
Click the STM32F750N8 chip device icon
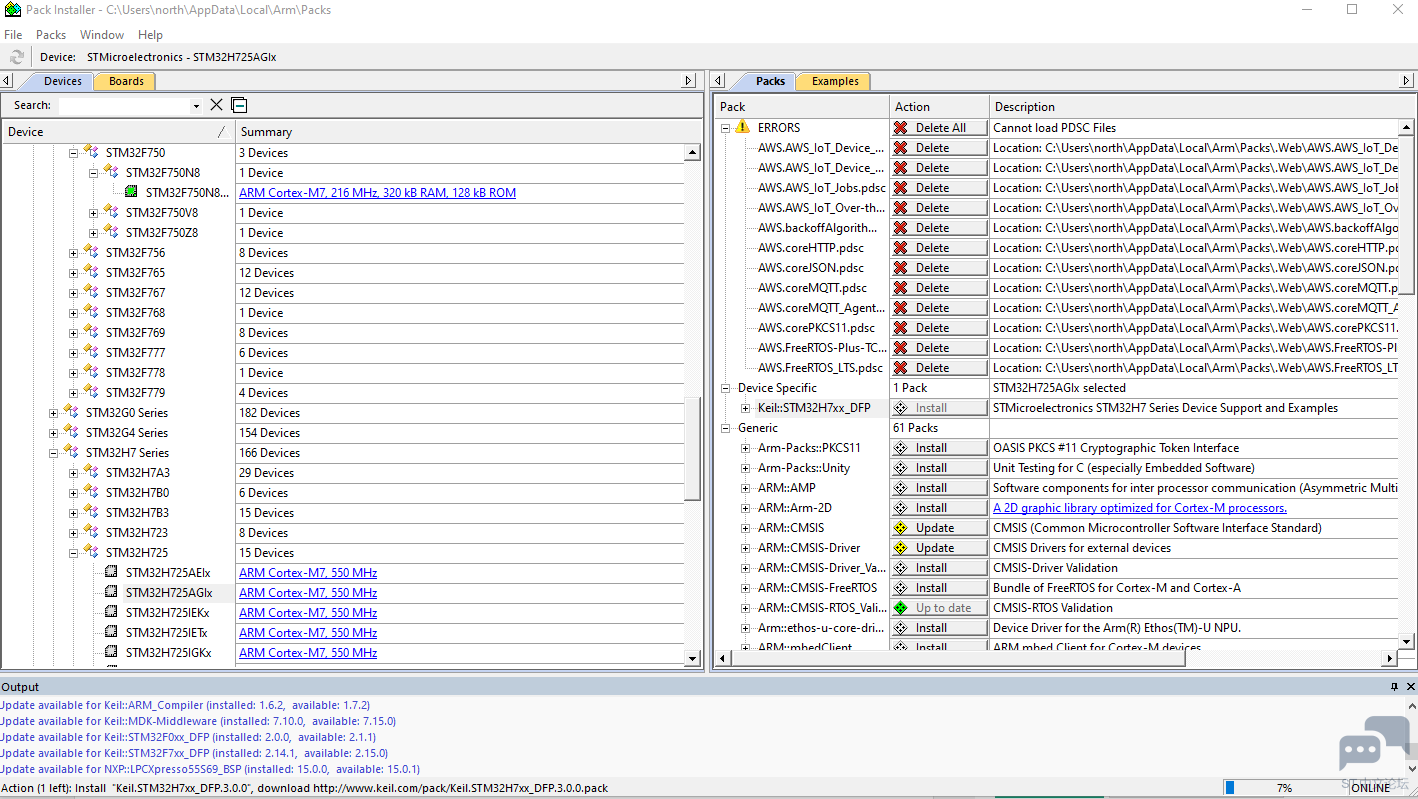coord(132,192)
